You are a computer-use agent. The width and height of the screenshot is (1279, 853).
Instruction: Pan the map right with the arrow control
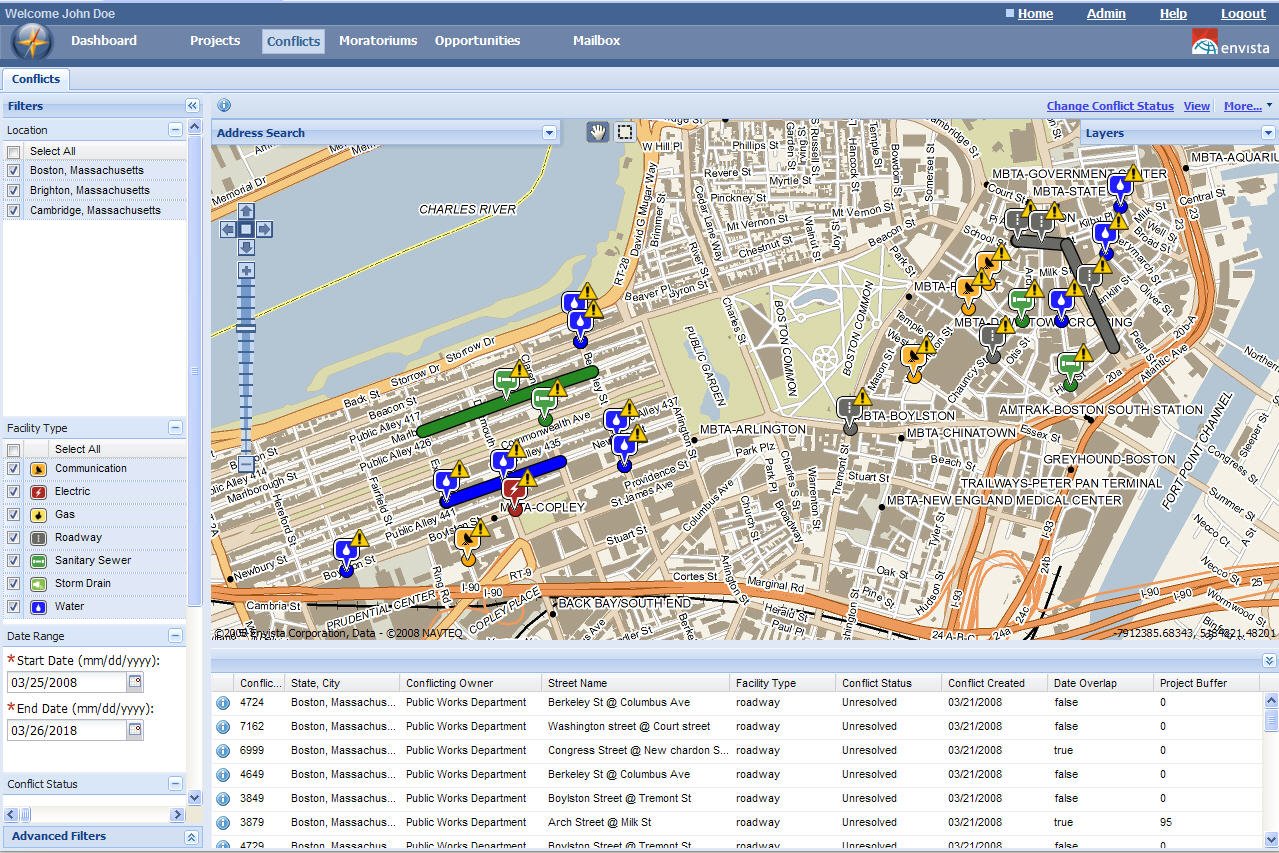click(x=264, y=229)
